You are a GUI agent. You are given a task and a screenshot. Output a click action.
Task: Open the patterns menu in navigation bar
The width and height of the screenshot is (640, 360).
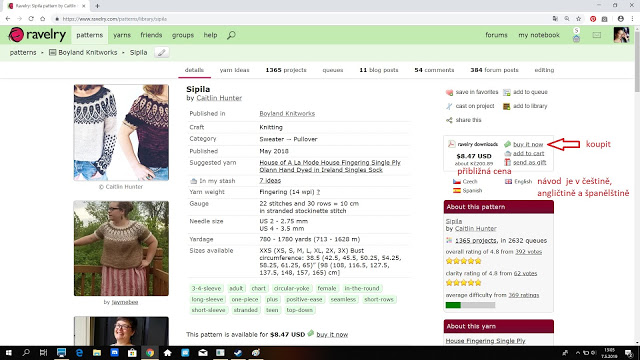[x=89, y=35]
